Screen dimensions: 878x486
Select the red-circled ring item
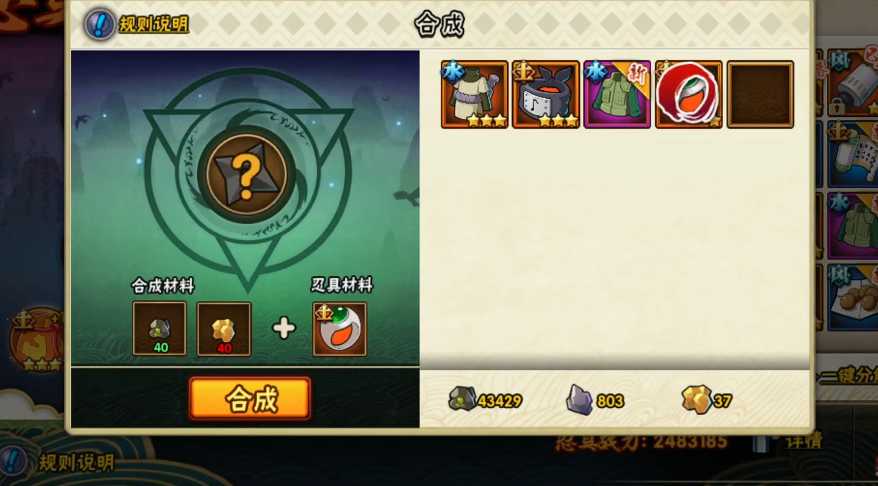(x=689, y=95)
